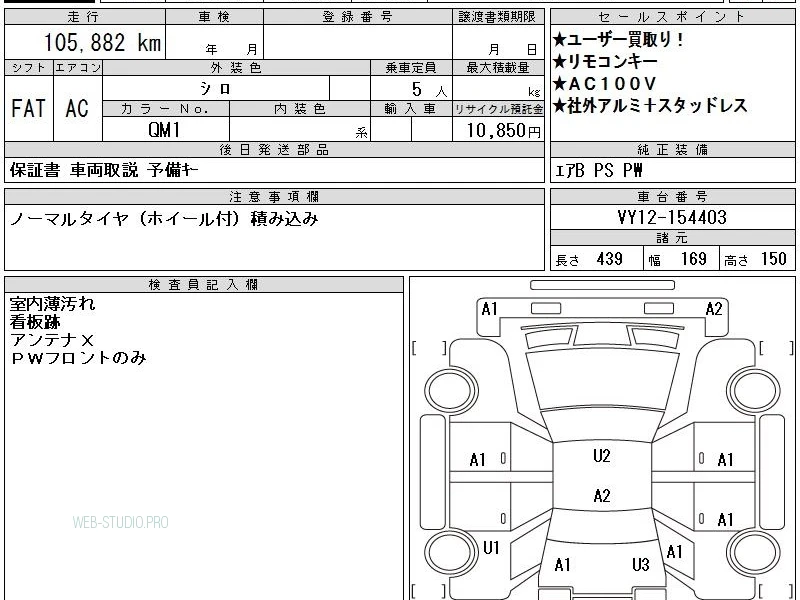The height and width of the screenshot is (600, 800).
Task: Click the 注意事項欄 section header
Action: [274, 196]
